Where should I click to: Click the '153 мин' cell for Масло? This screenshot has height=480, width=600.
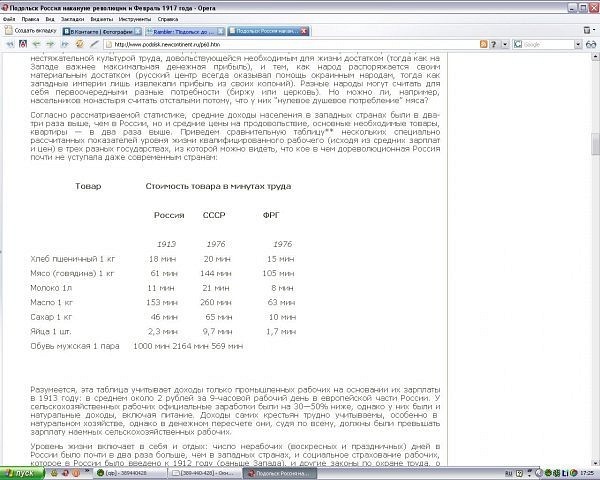(x=162, y=302)
